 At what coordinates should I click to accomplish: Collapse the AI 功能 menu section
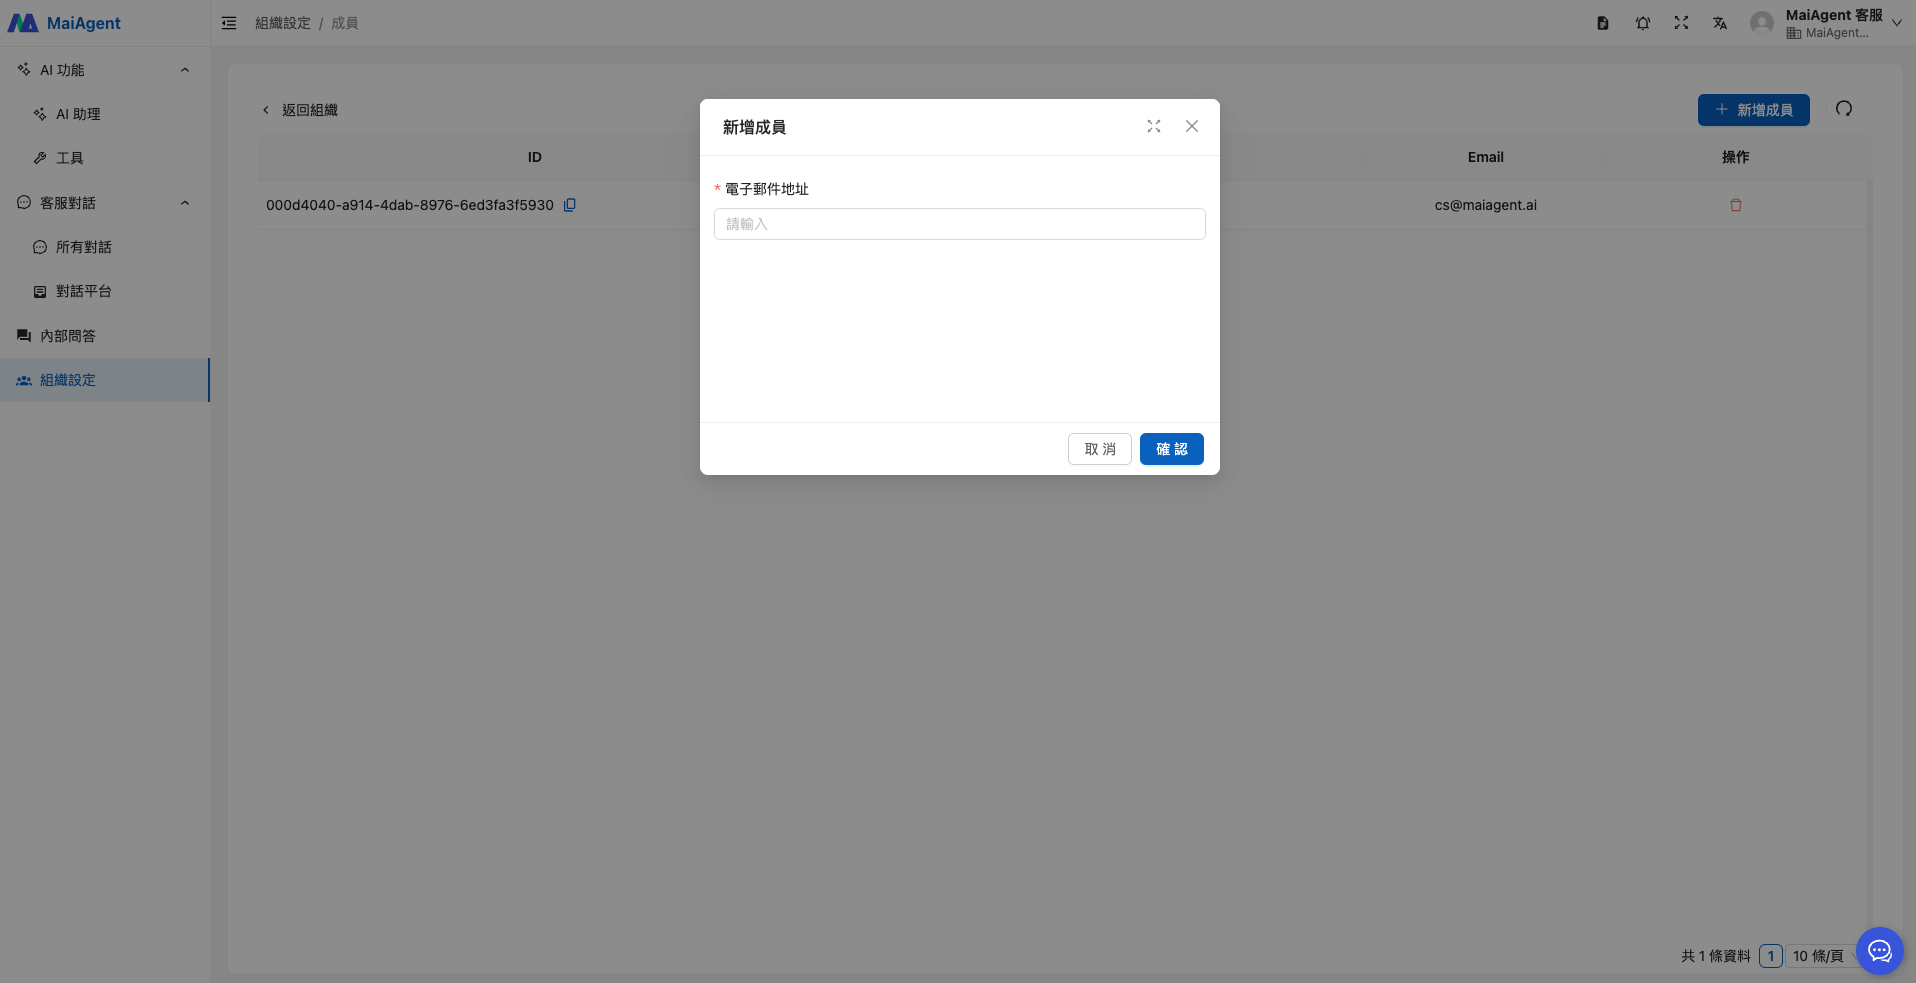[185, 70]
